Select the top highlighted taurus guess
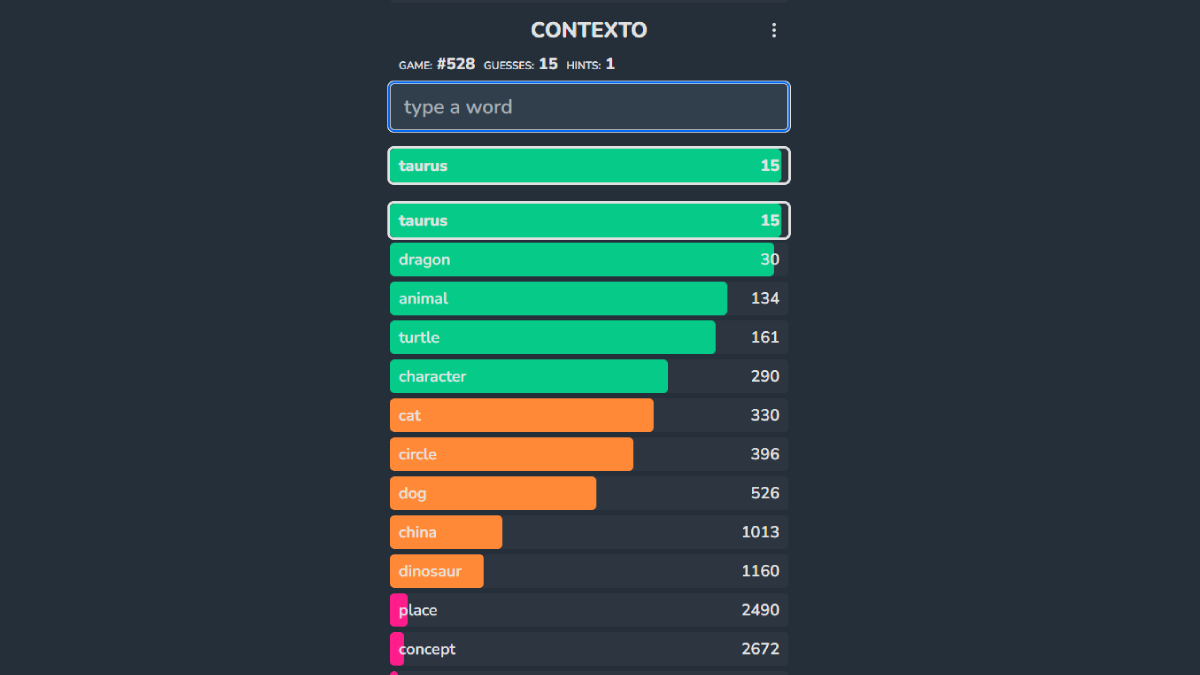The height and width of the screenshot is (675, 1200). (589, 166)
